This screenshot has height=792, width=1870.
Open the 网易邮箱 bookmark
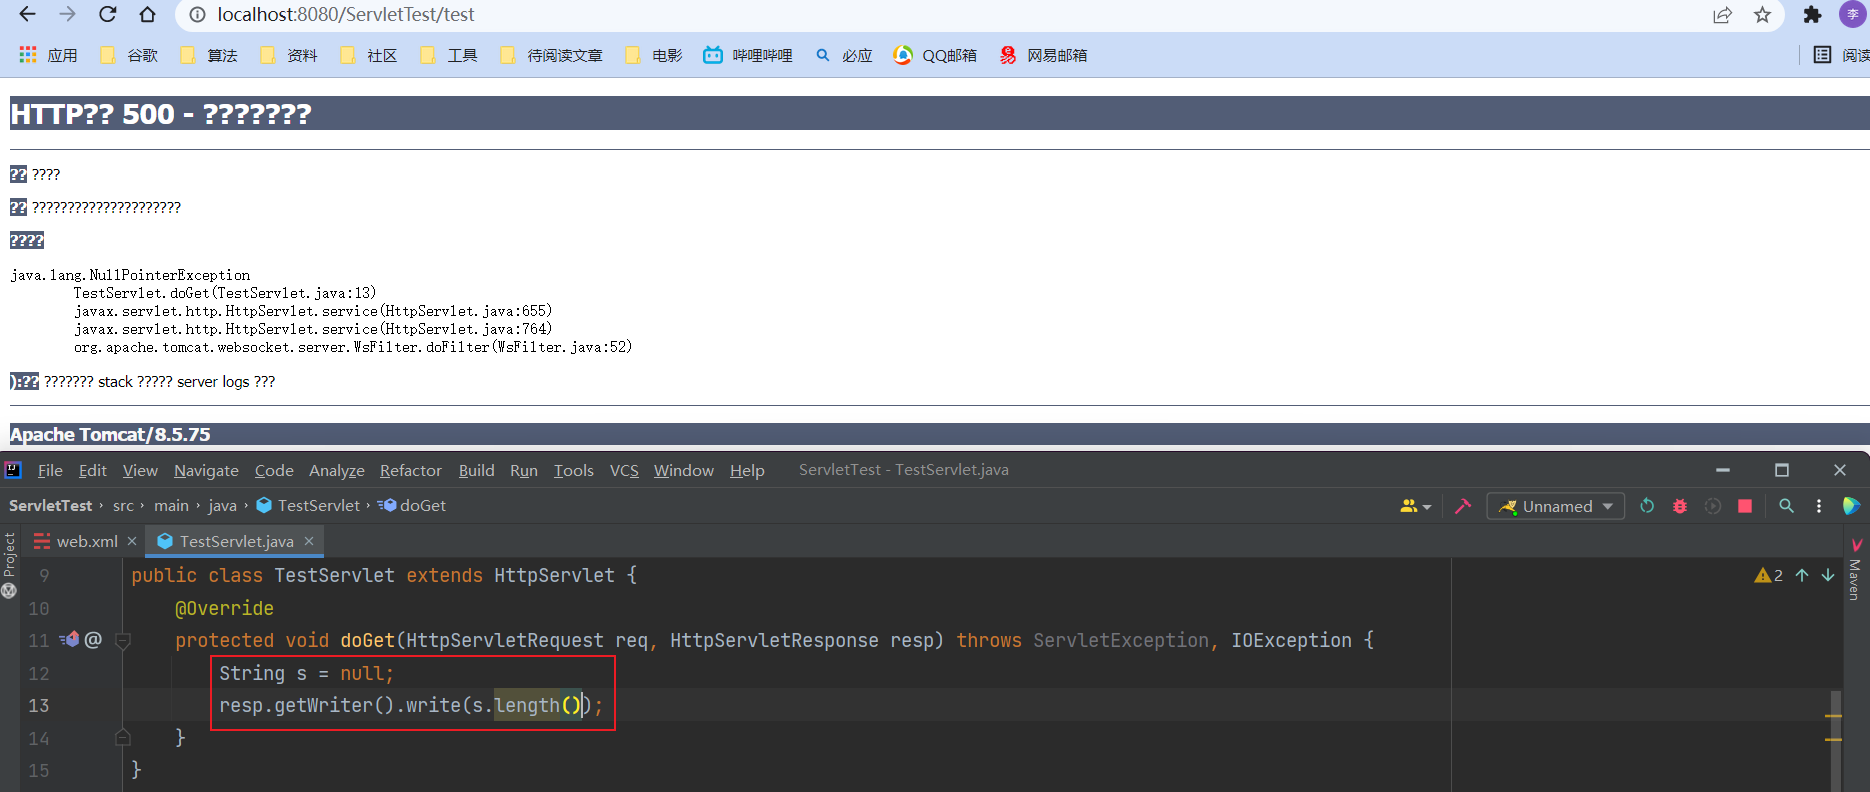[1043, 55]
